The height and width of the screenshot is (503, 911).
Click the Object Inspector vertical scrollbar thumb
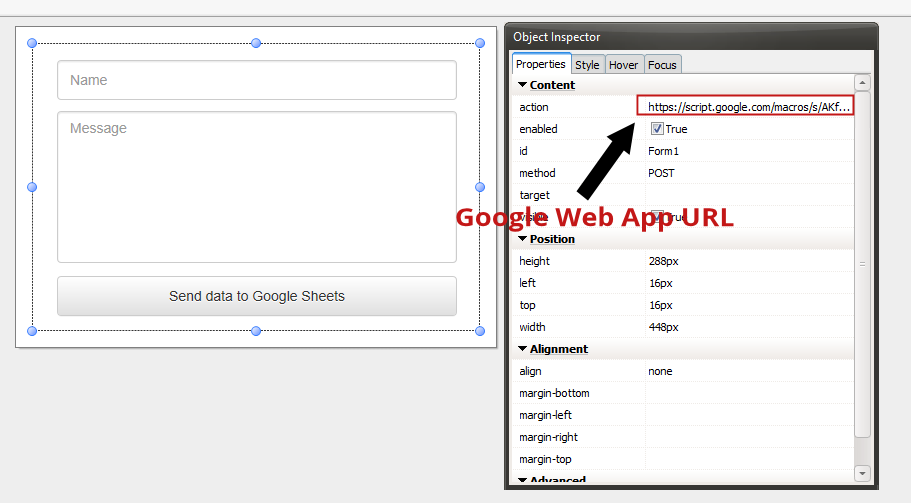[x=862, y=264]
